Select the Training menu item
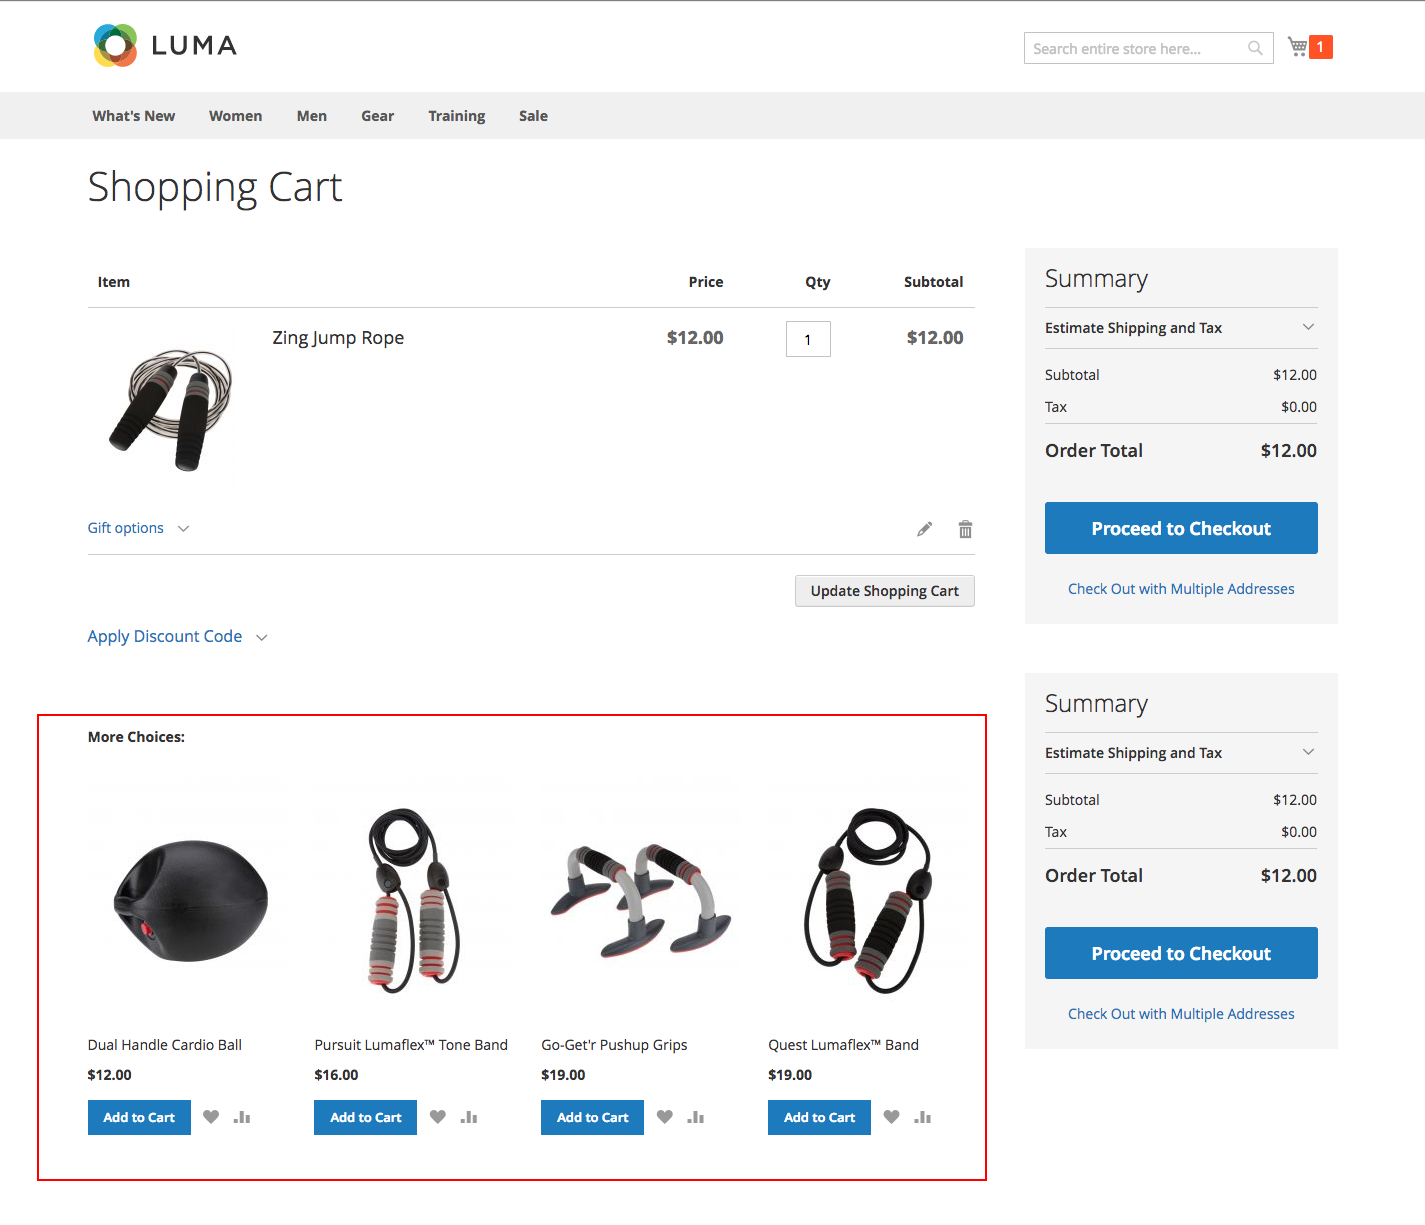Viewport: 1425px width, 1225px height. (x=456, y=115)
